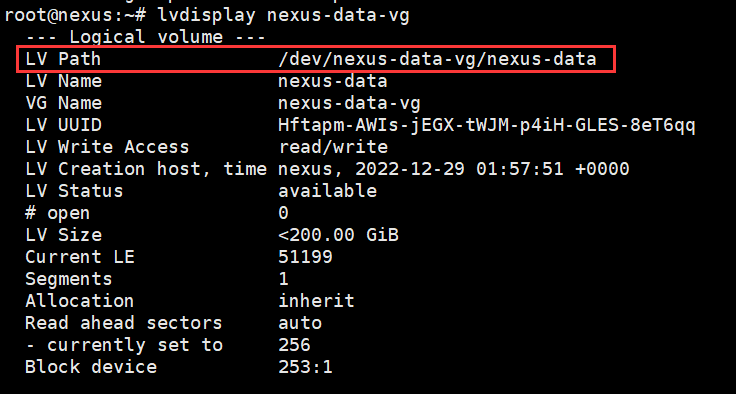
Task: Click the read/write access value
Action: pos(333,147)
